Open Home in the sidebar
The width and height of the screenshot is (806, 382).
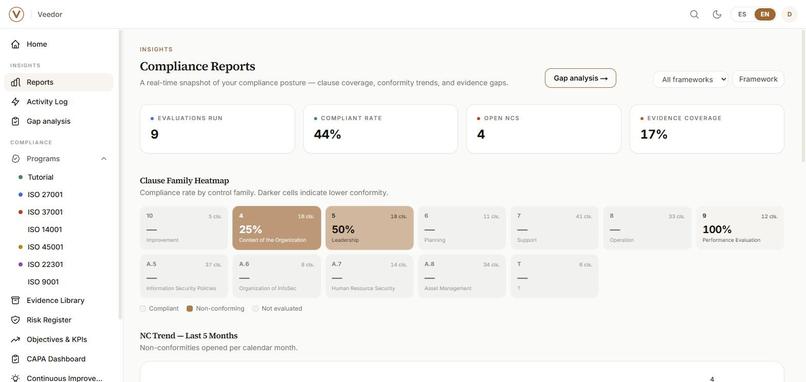pos(59,44)
